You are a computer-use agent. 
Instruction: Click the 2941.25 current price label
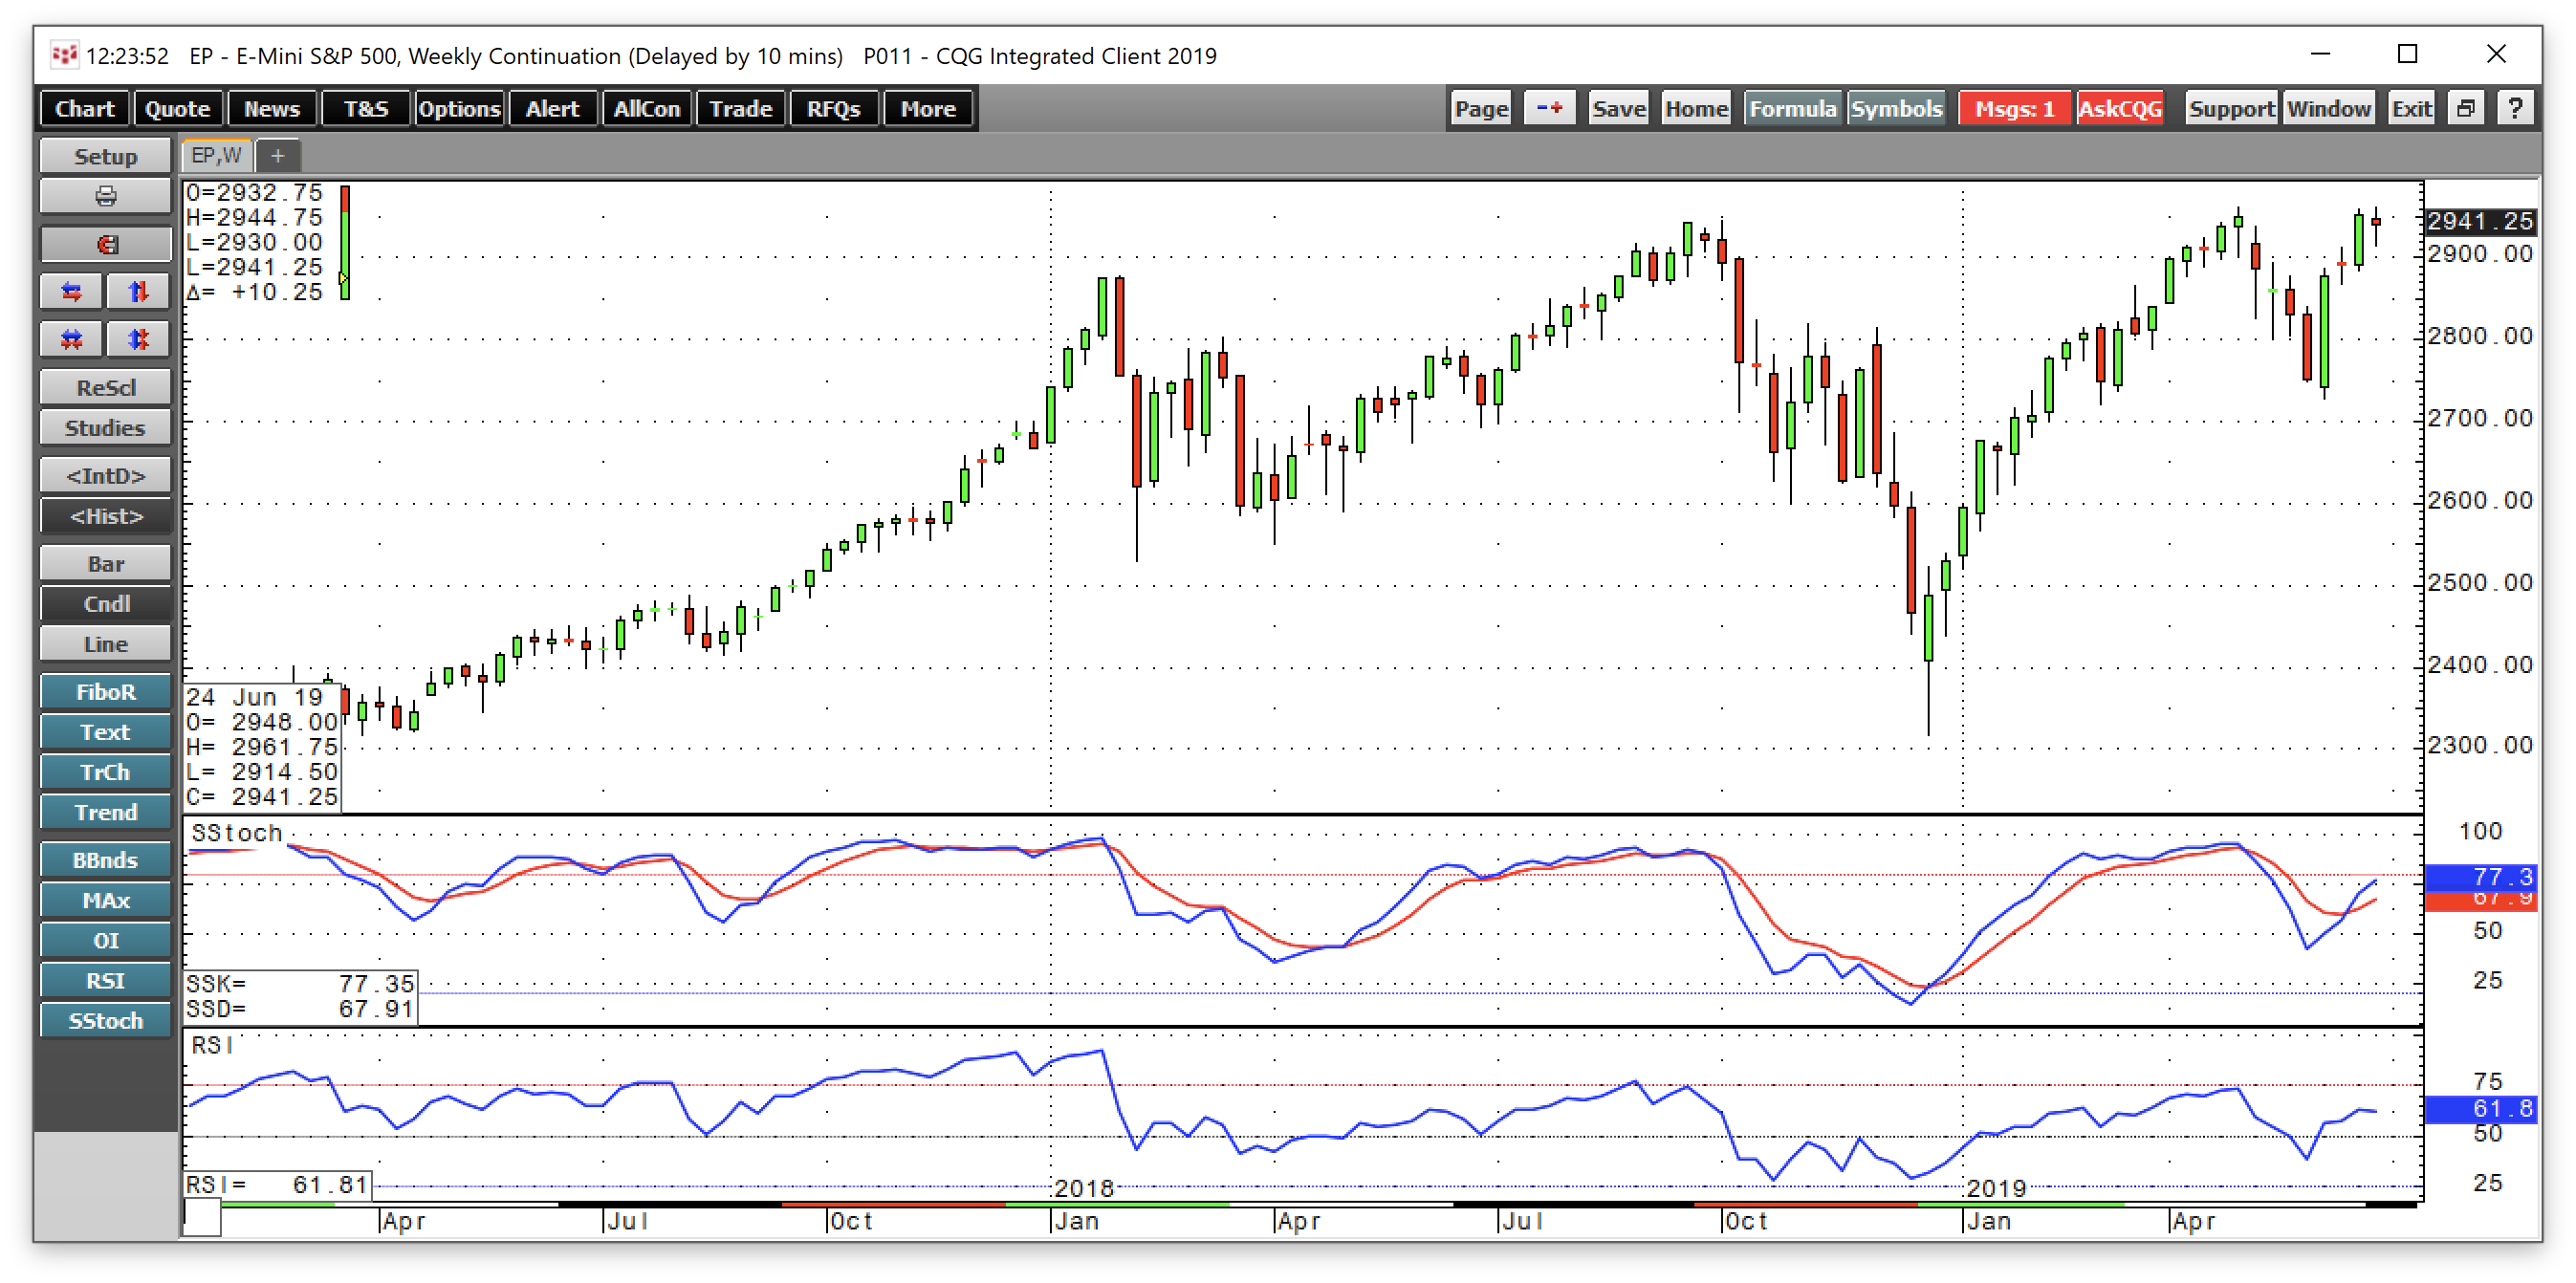click(2480, 221)
